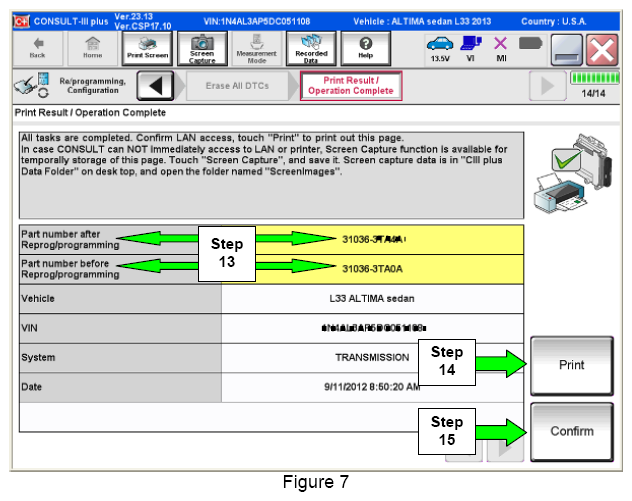
Task: Select the Erase All DTCs step
Action: pos(237,86)
